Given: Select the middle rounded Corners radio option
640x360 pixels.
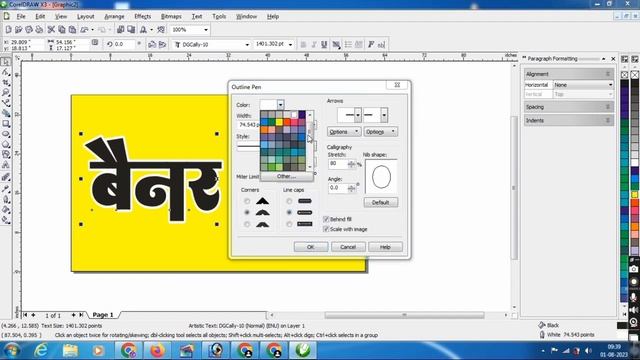Looking at the screenshot, I should 247,213.
